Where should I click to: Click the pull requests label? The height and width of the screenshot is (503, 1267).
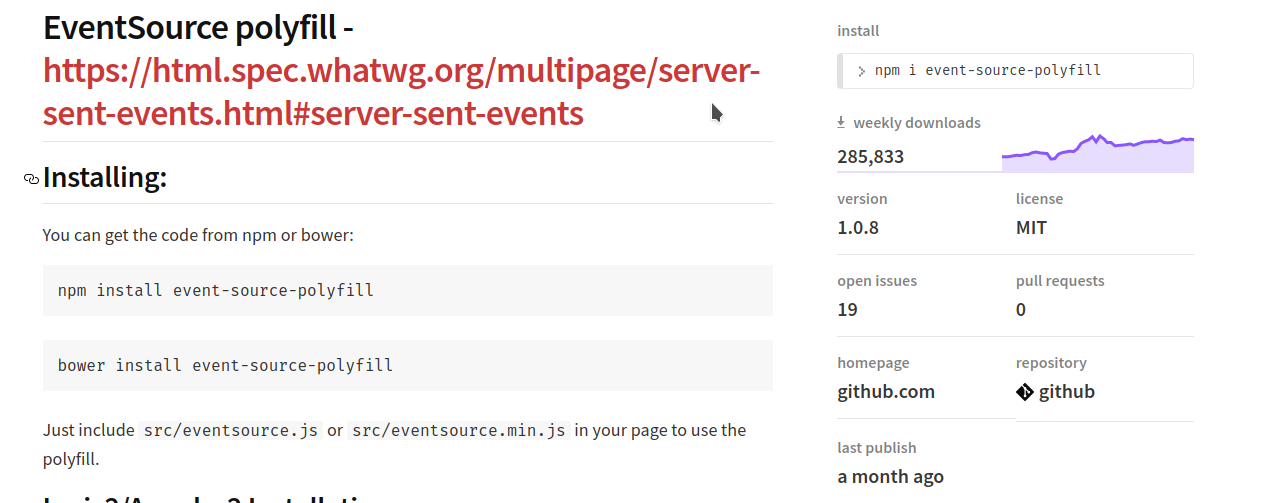[x=1060, y=281]
